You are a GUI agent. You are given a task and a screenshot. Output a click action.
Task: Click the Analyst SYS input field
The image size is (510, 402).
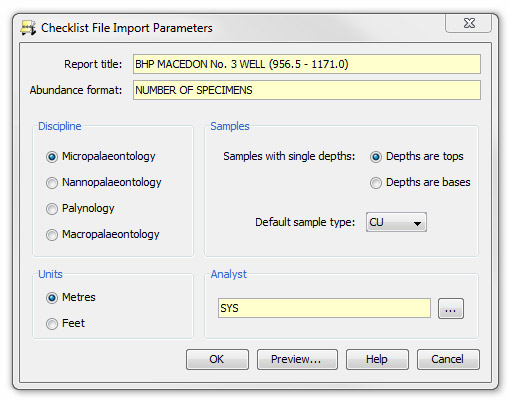point(324,308)
